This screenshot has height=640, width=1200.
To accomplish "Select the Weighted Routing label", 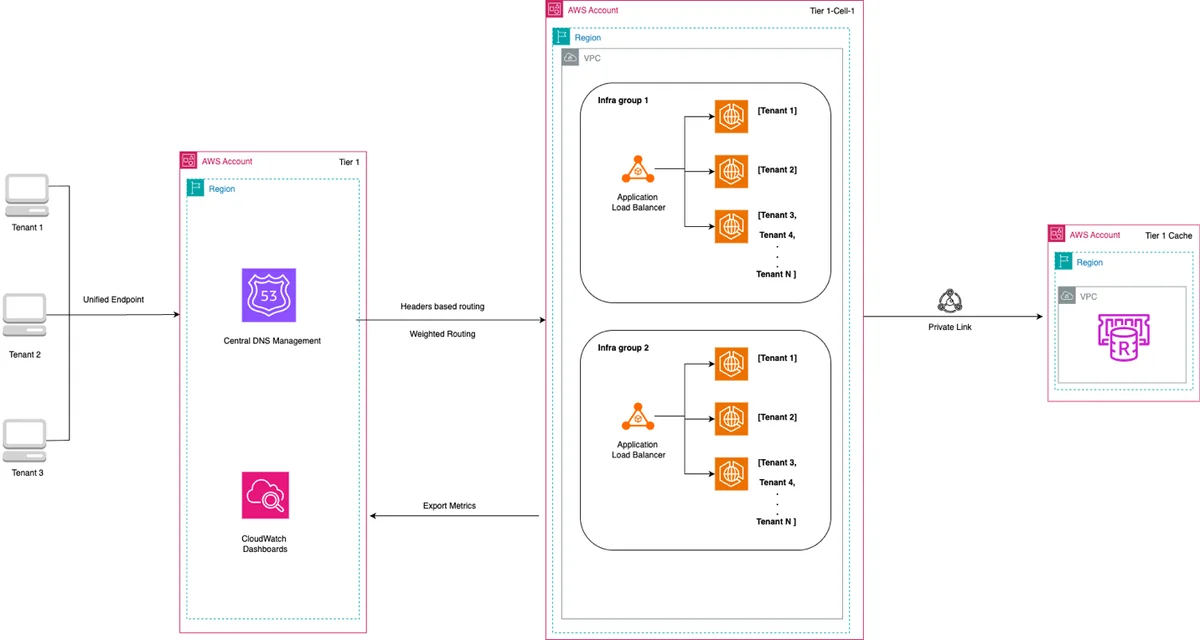I will (x=442, y=334).
